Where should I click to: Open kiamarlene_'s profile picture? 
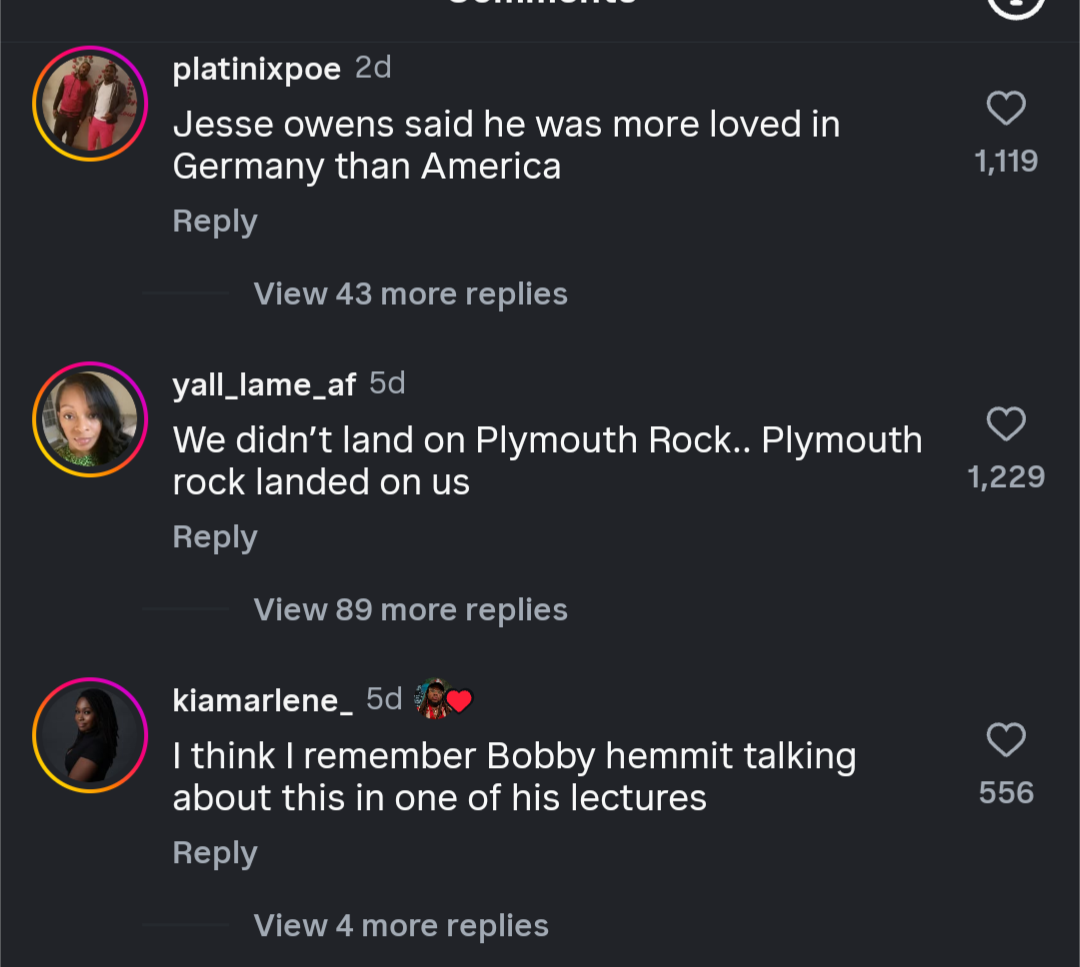coord(90,735)
